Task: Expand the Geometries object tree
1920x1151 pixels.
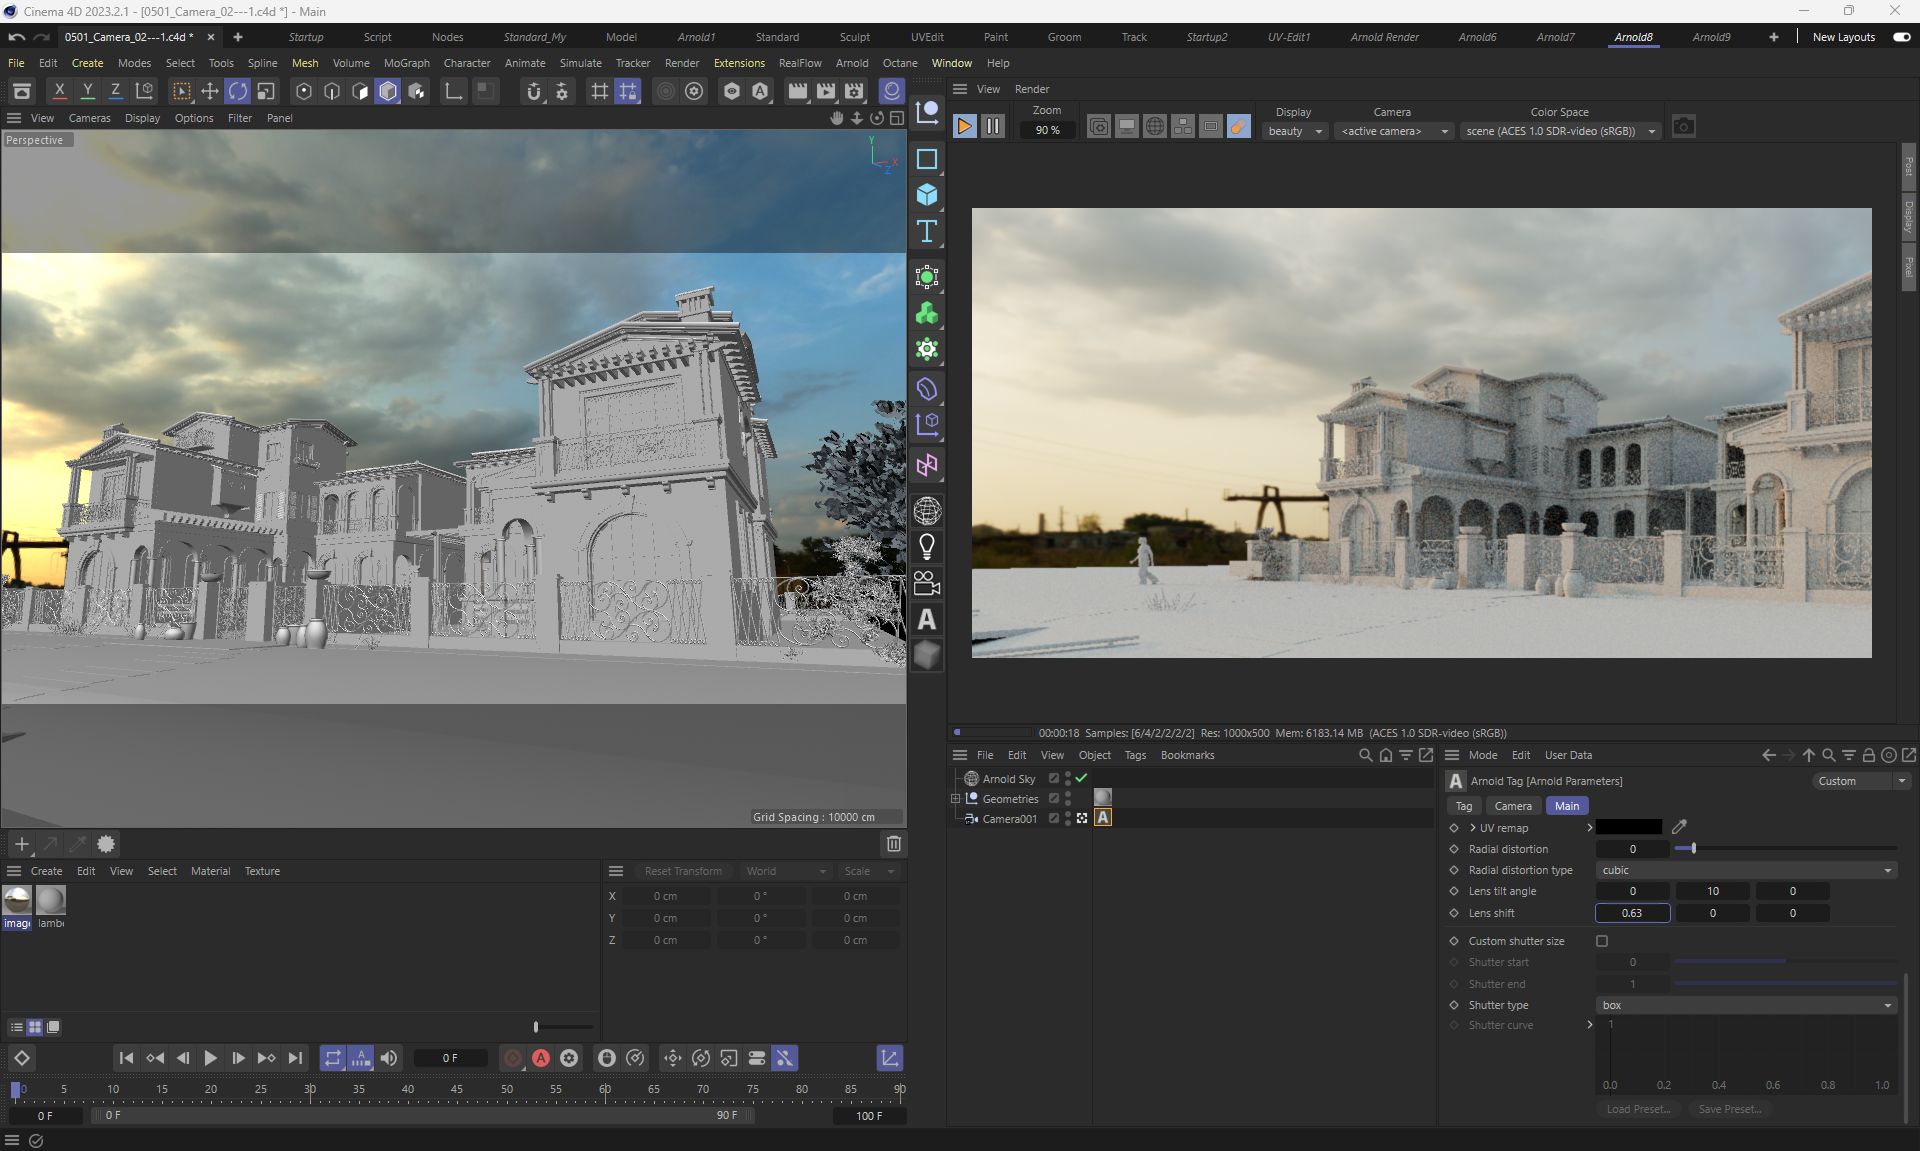Action: click(x=955, y=799)
